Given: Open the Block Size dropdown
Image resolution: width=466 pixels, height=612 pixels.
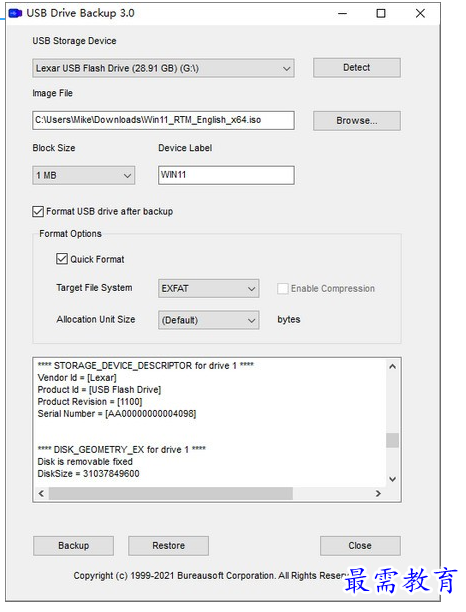Looking at the screenshot, I should [x=84, y=175].
